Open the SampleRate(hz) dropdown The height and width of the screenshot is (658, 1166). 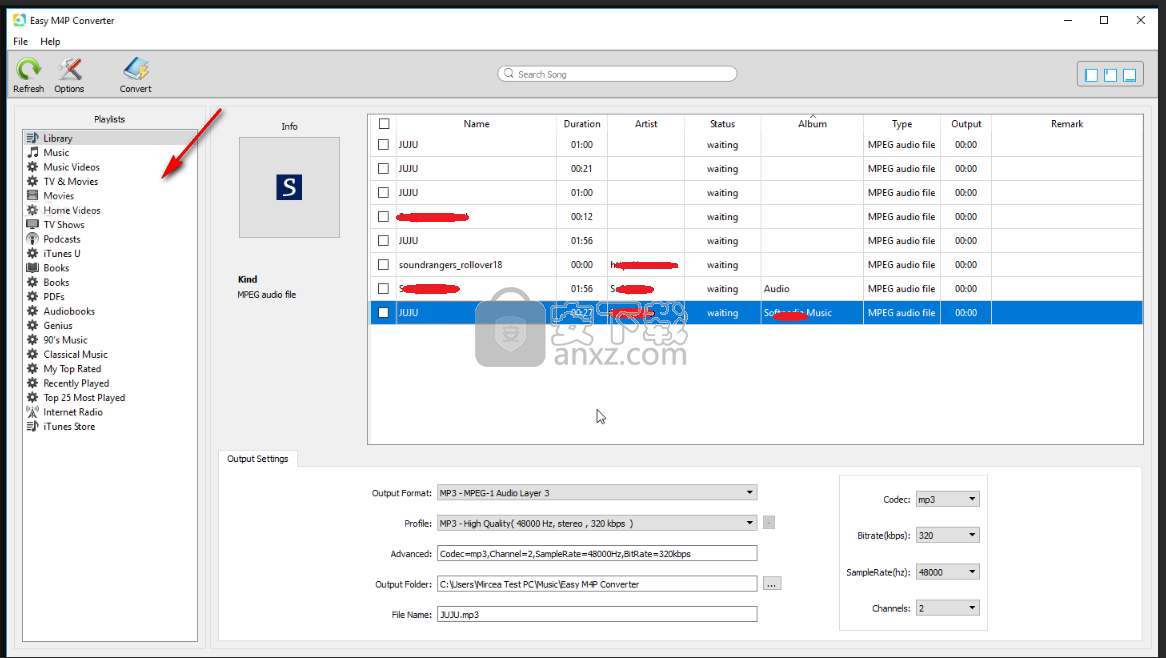947,572
